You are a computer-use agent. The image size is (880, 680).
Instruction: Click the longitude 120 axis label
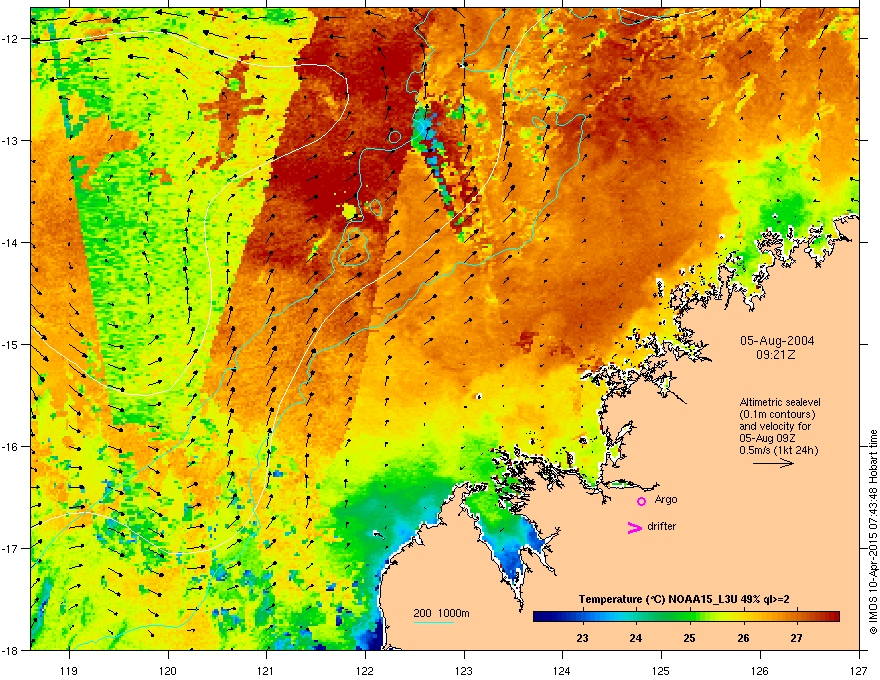pos(168,670)
